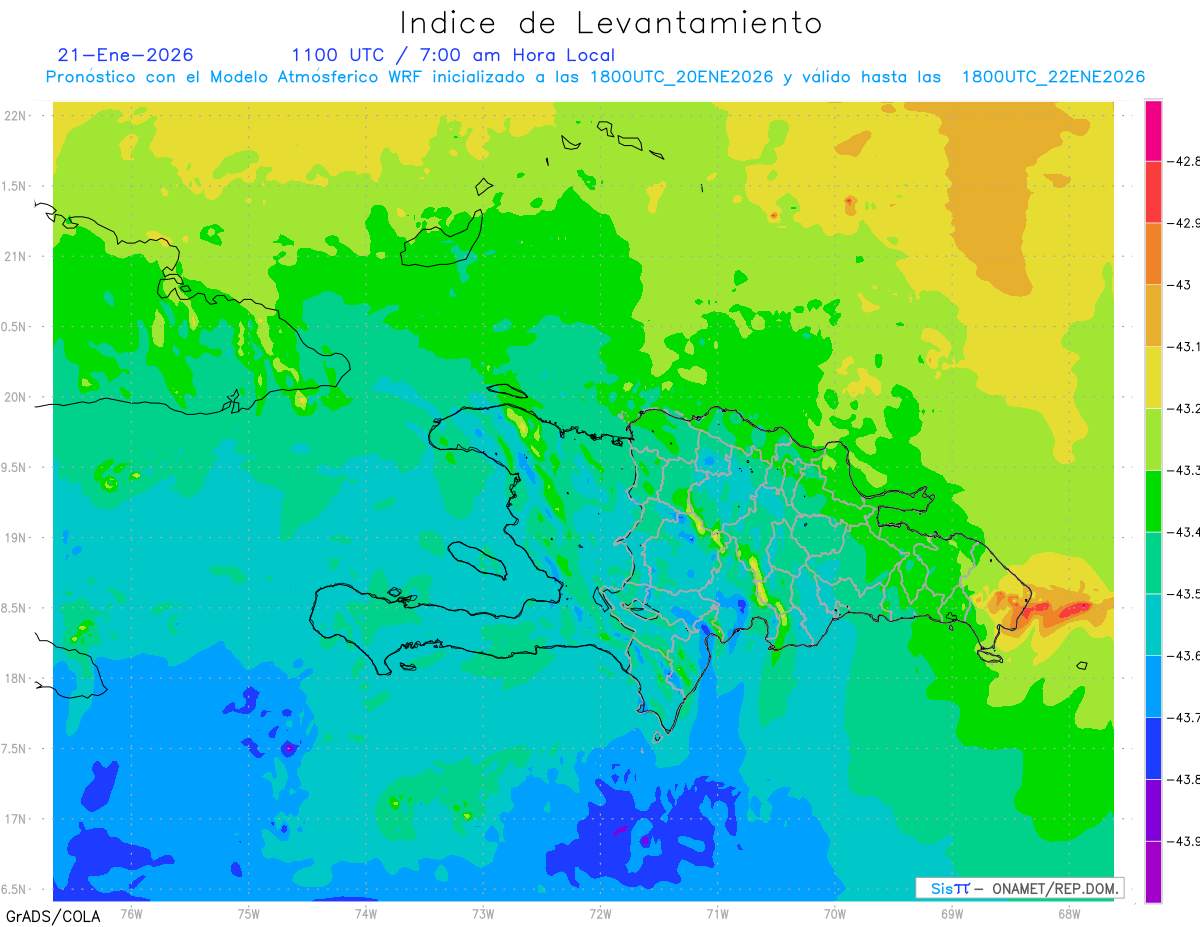Pick the orange swatch between -42.9 and -43
The width and height of the screenshot is (1200, 927).
(x=1153, y=254)
